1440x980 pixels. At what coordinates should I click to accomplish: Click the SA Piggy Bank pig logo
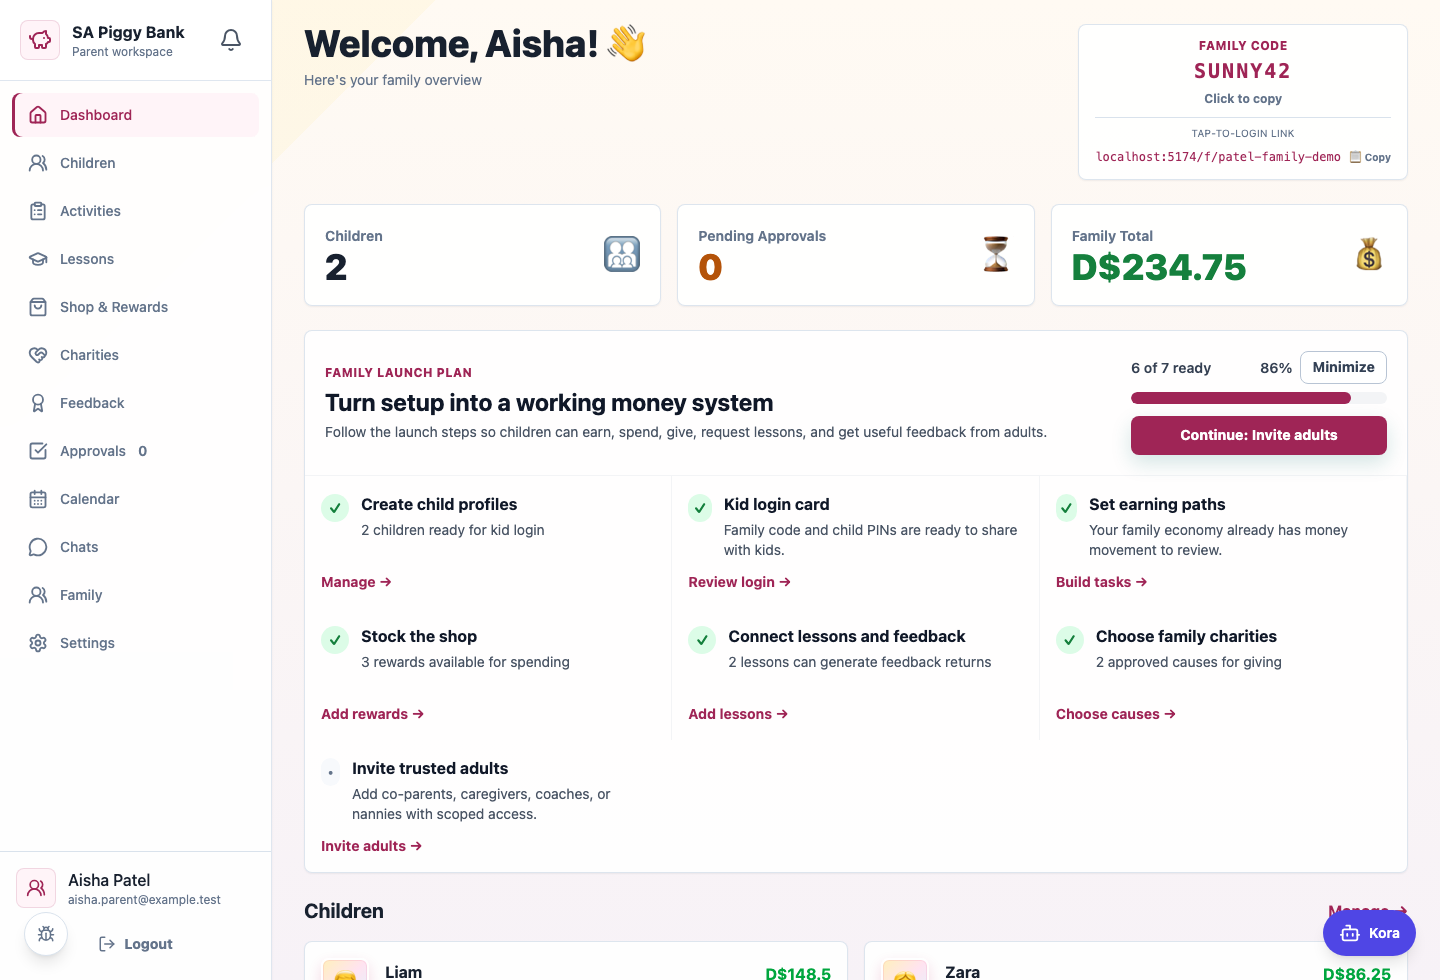(x=40, y=40)
